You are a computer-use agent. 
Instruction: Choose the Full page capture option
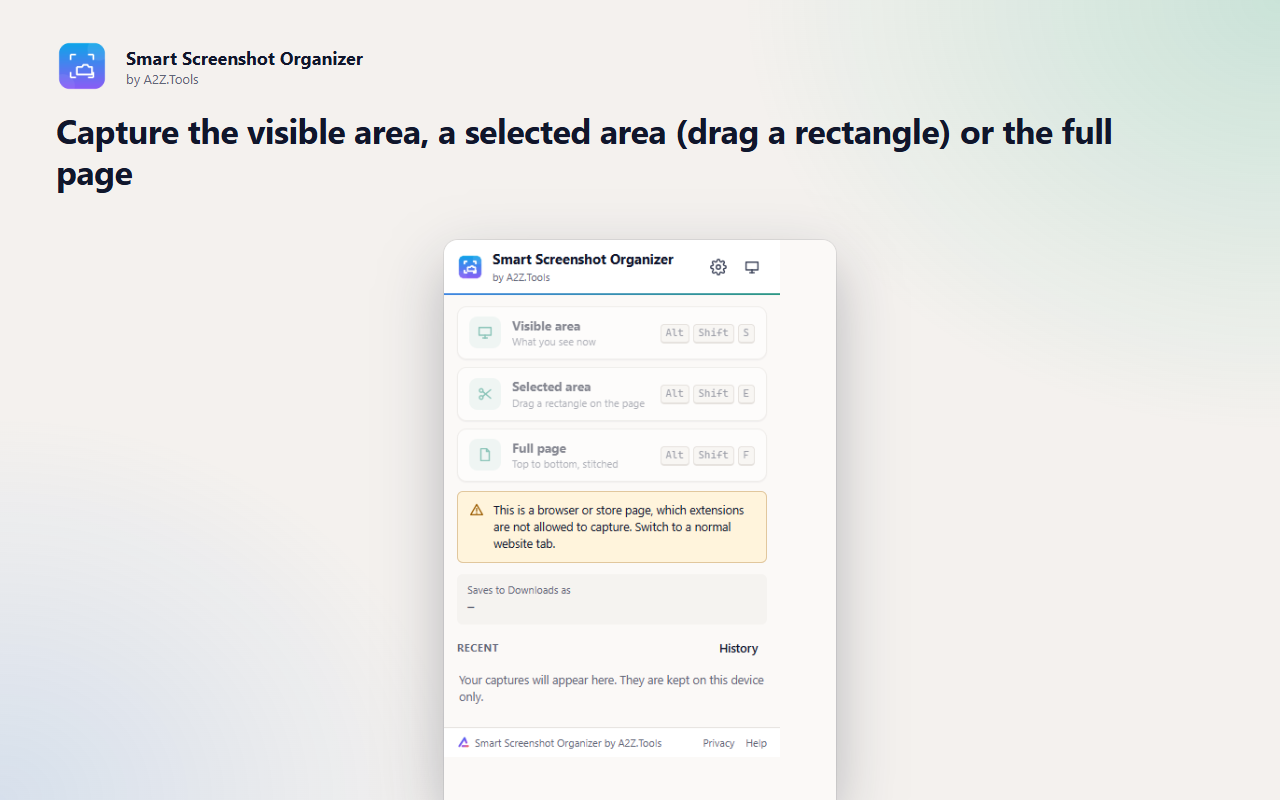pos(612,455)
